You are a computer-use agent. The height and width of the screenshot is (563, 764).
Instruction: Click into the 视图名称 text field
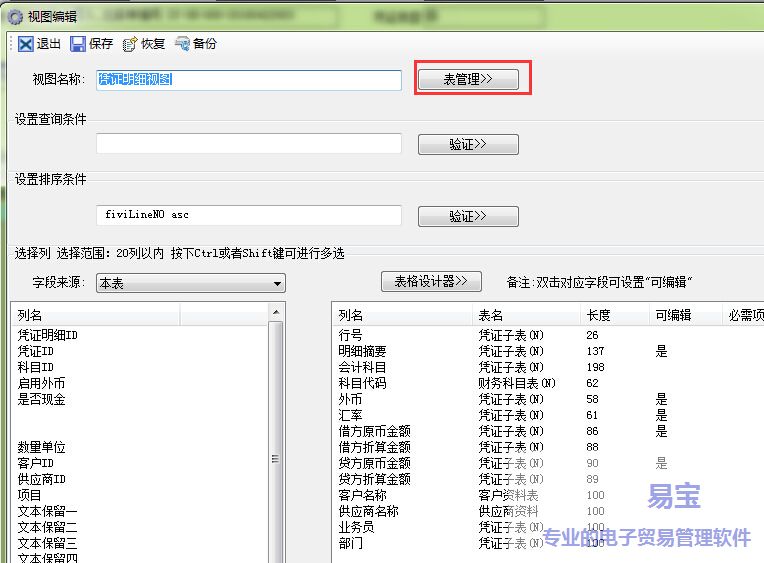tap(248, 80)
